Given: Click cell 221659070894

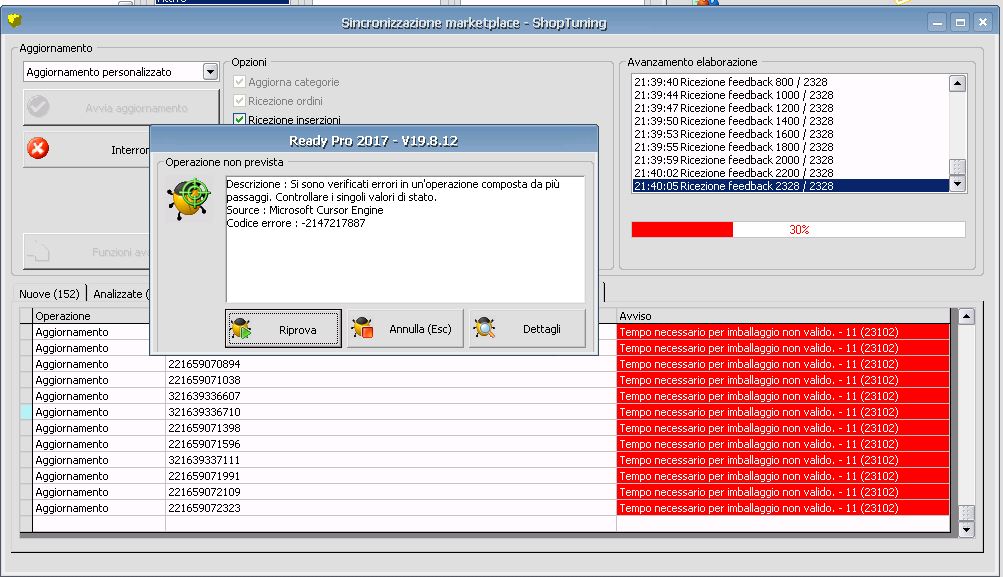Looking at the screenshot, I should coord(391,364).
